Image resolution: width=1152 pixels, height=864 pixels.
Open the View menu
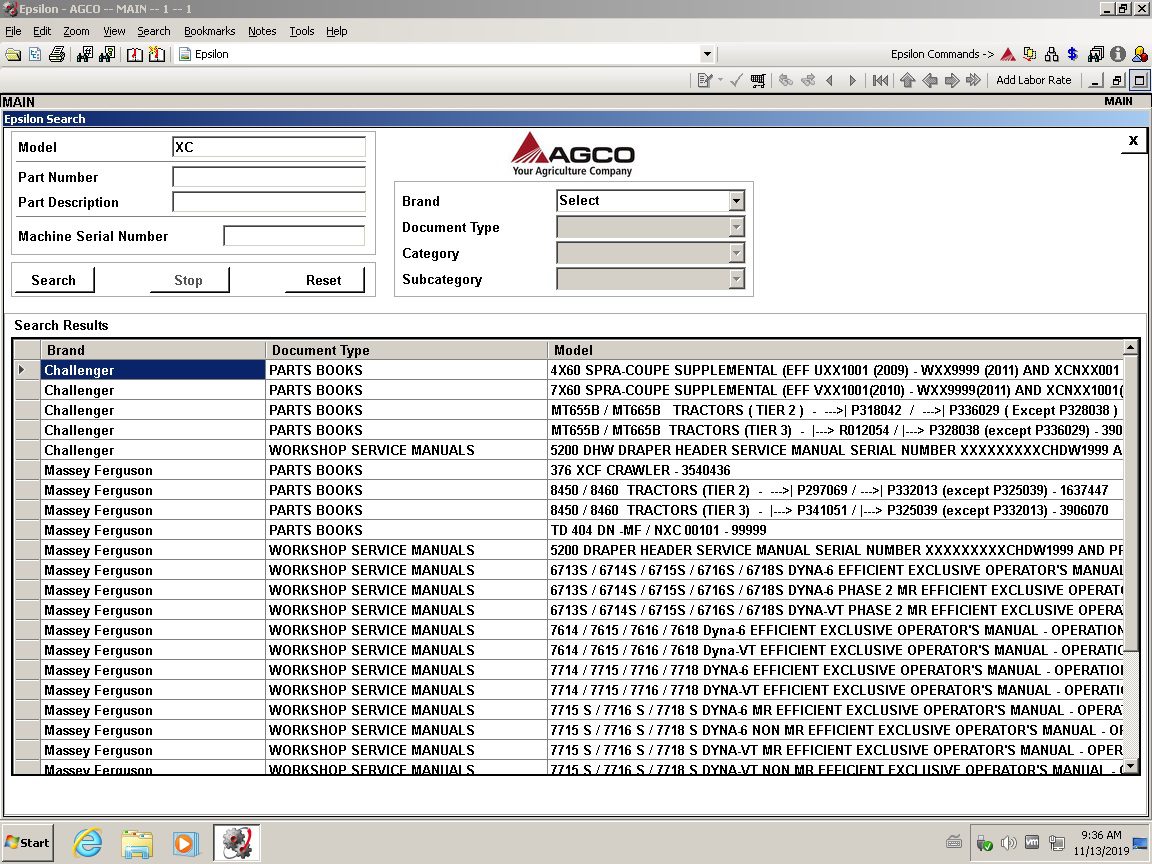(114, 31)
